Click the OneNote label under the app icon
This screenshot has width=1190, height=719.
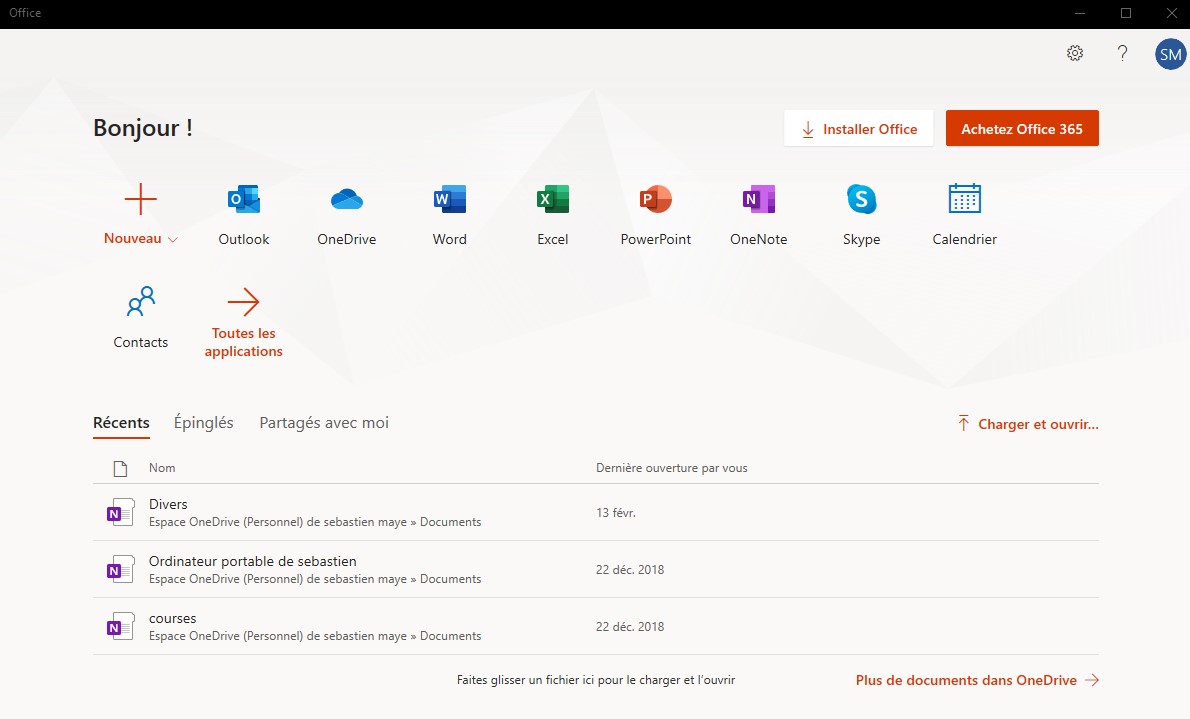point(759,239)
